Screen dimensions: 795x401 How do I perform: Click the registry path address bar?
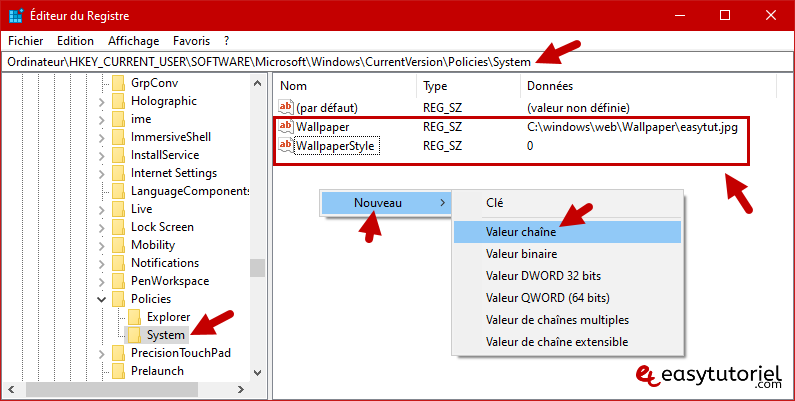tap(397, 62)
